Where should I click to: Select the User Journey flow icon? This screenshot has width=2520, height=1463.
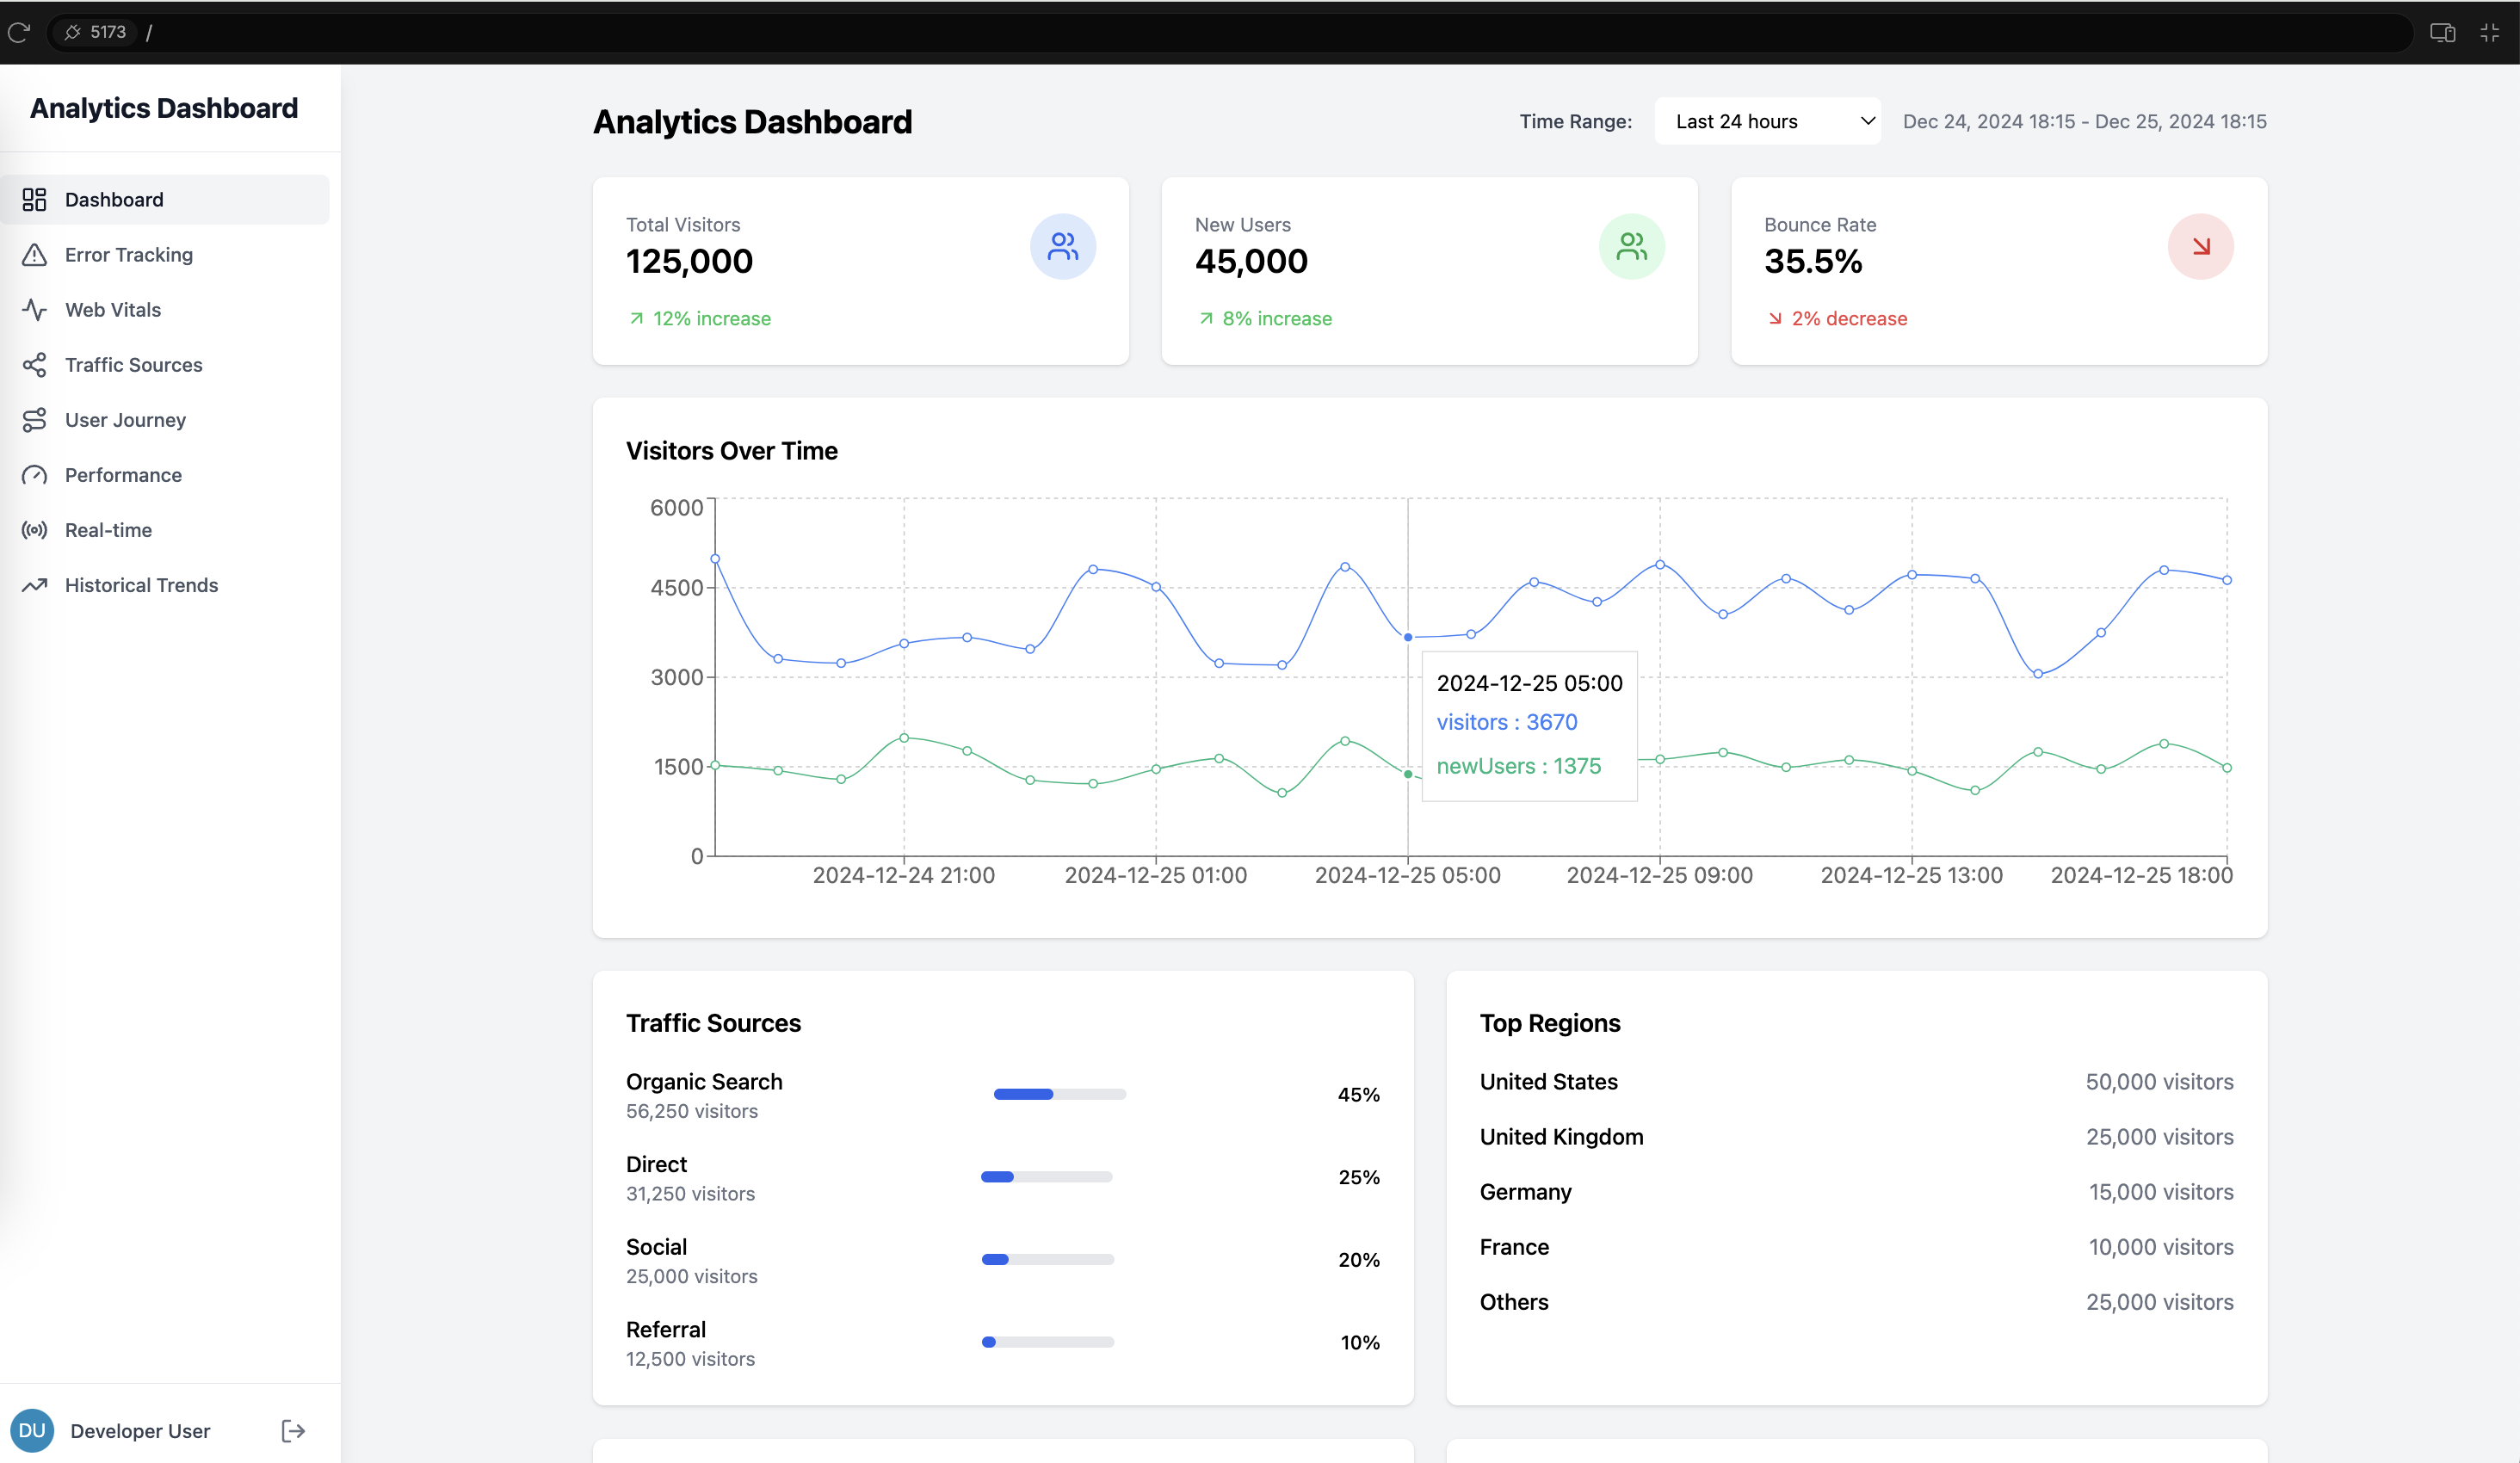click(x=35, y=419)
